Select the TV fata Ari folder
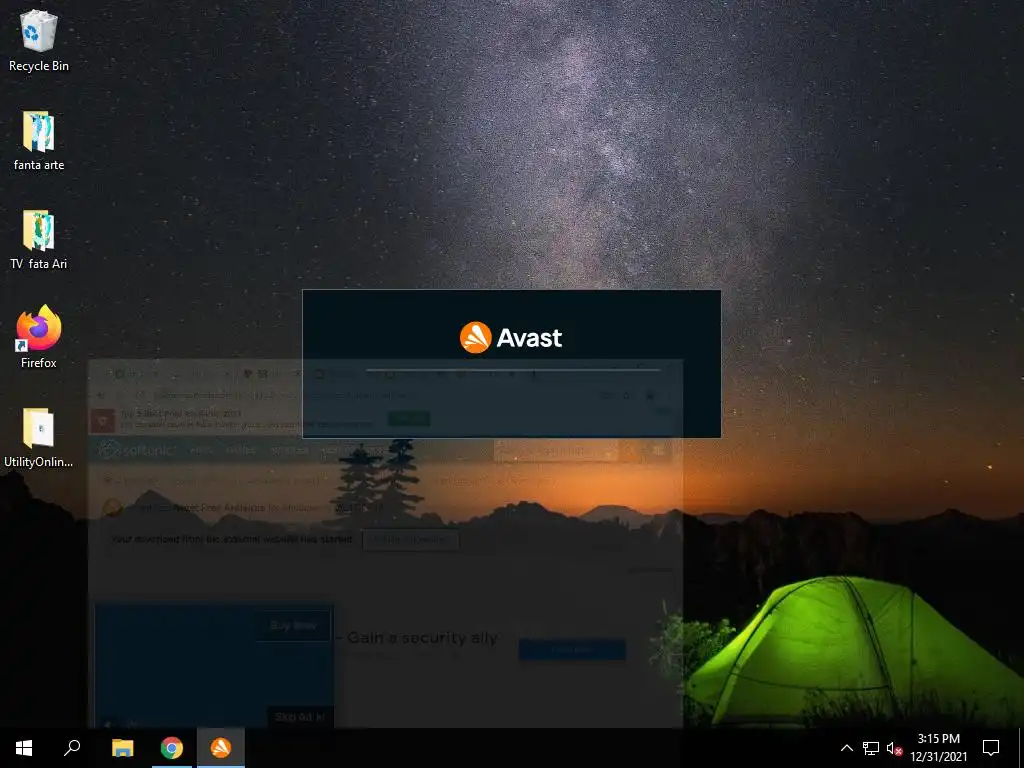The height and width of the screenshot is (768, 1024). (39, 240)
